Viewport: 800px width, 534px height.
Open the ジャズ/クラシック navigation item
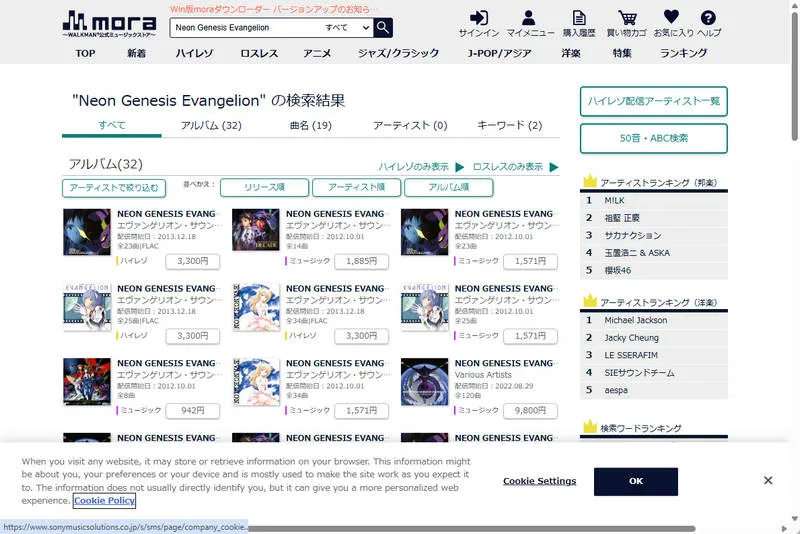(x=398, y=53)
